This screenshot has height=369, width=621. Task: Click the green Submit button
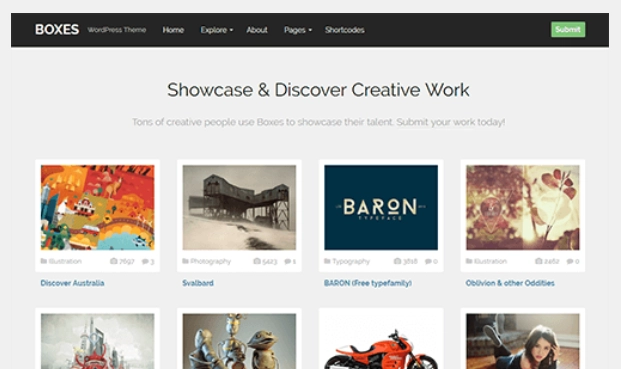(x=568, y=30)
